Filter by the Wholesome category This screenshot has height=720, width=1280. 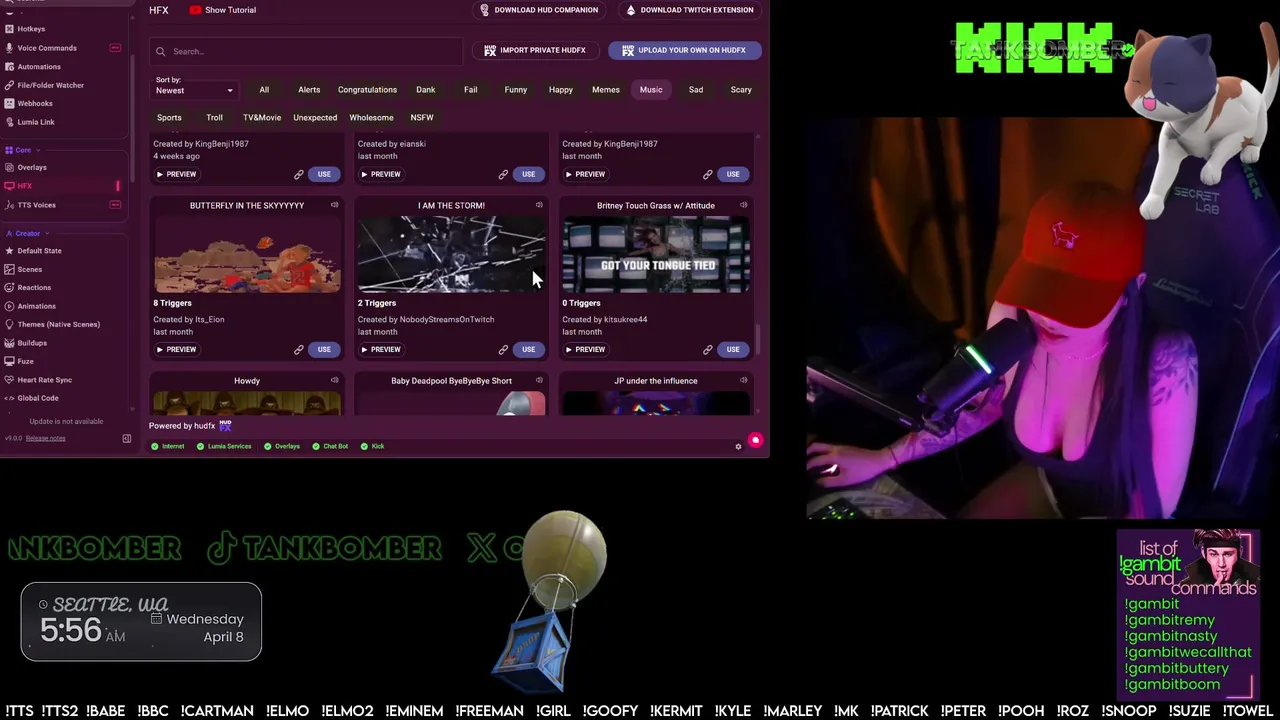tap(371, 117)
